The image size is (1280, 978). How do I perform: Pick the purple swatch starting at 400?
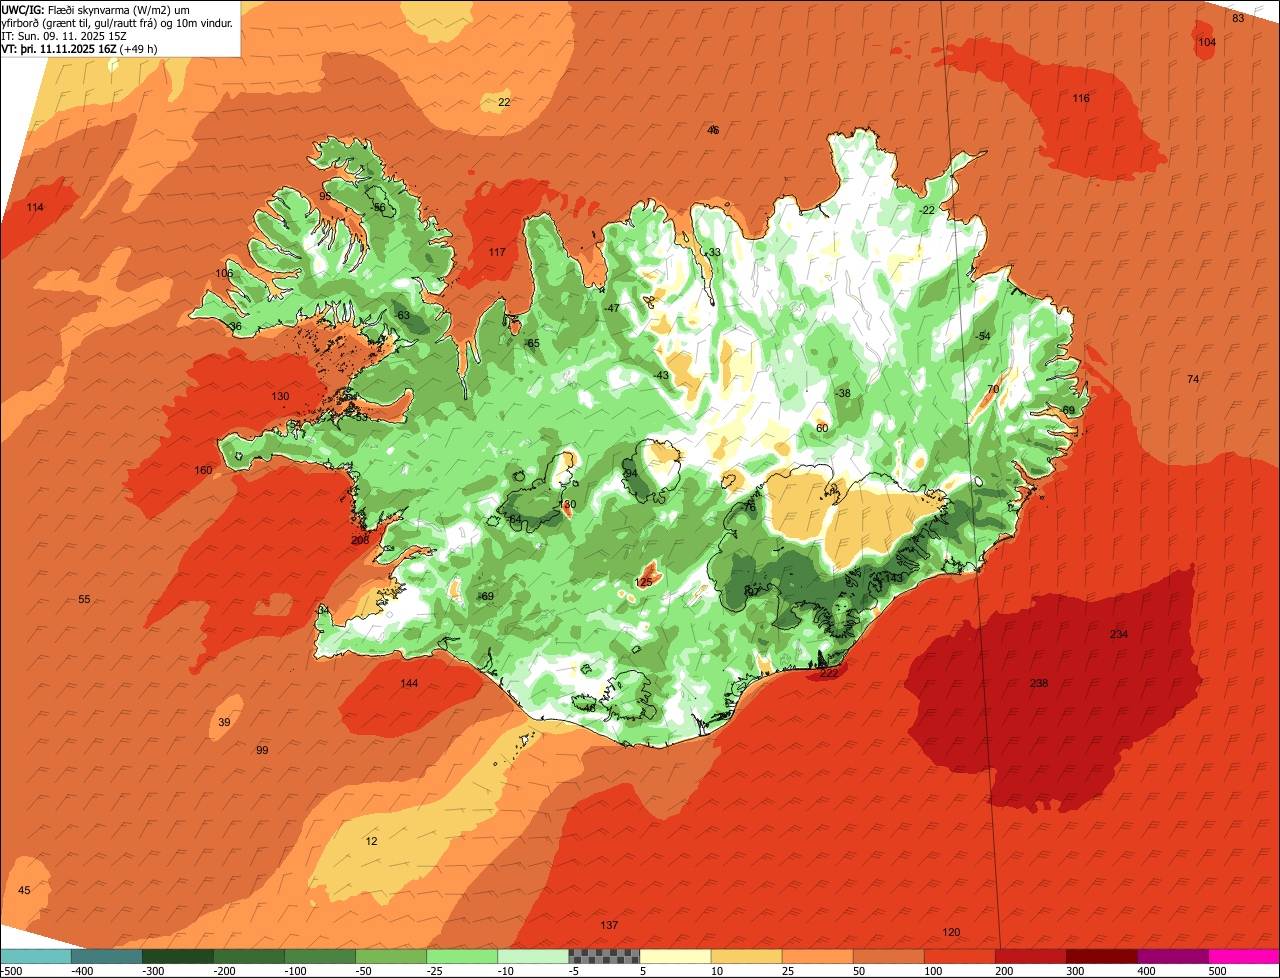(1172, 955)
